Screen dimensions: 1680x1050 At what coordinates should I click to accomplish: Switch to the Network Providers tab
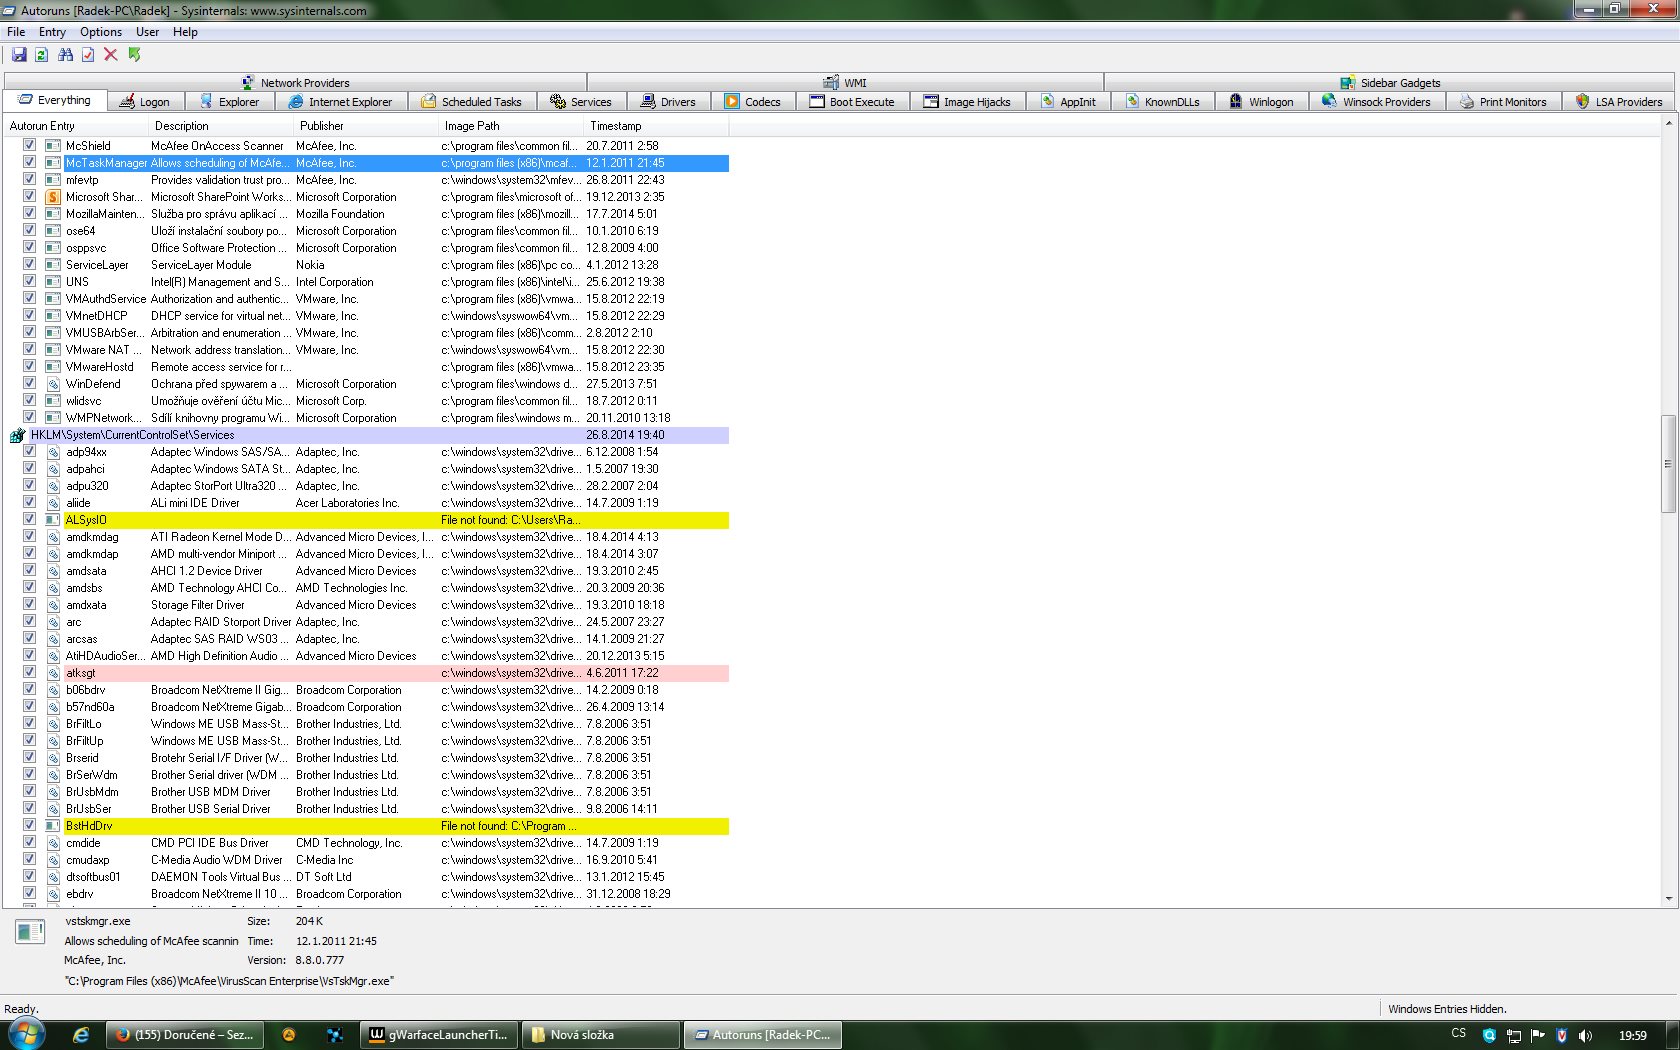click(296, 83)
